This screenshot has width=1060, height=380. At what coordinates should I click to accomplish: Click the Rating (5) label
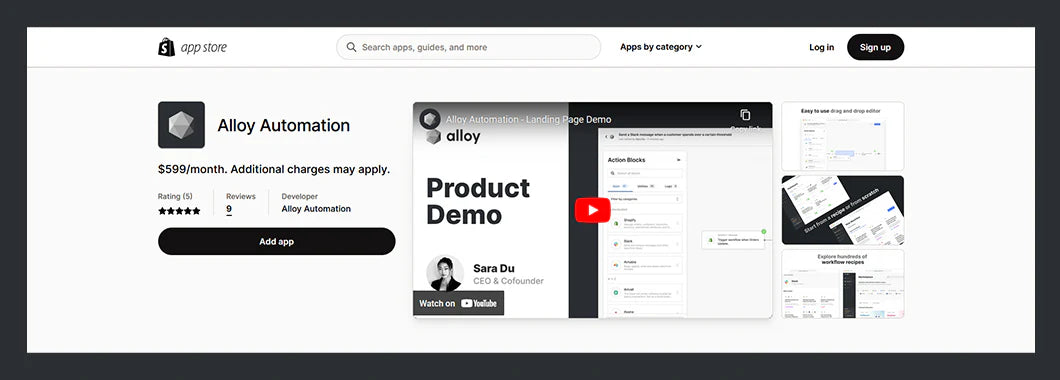pyautogui.click(x=175, y=196)
